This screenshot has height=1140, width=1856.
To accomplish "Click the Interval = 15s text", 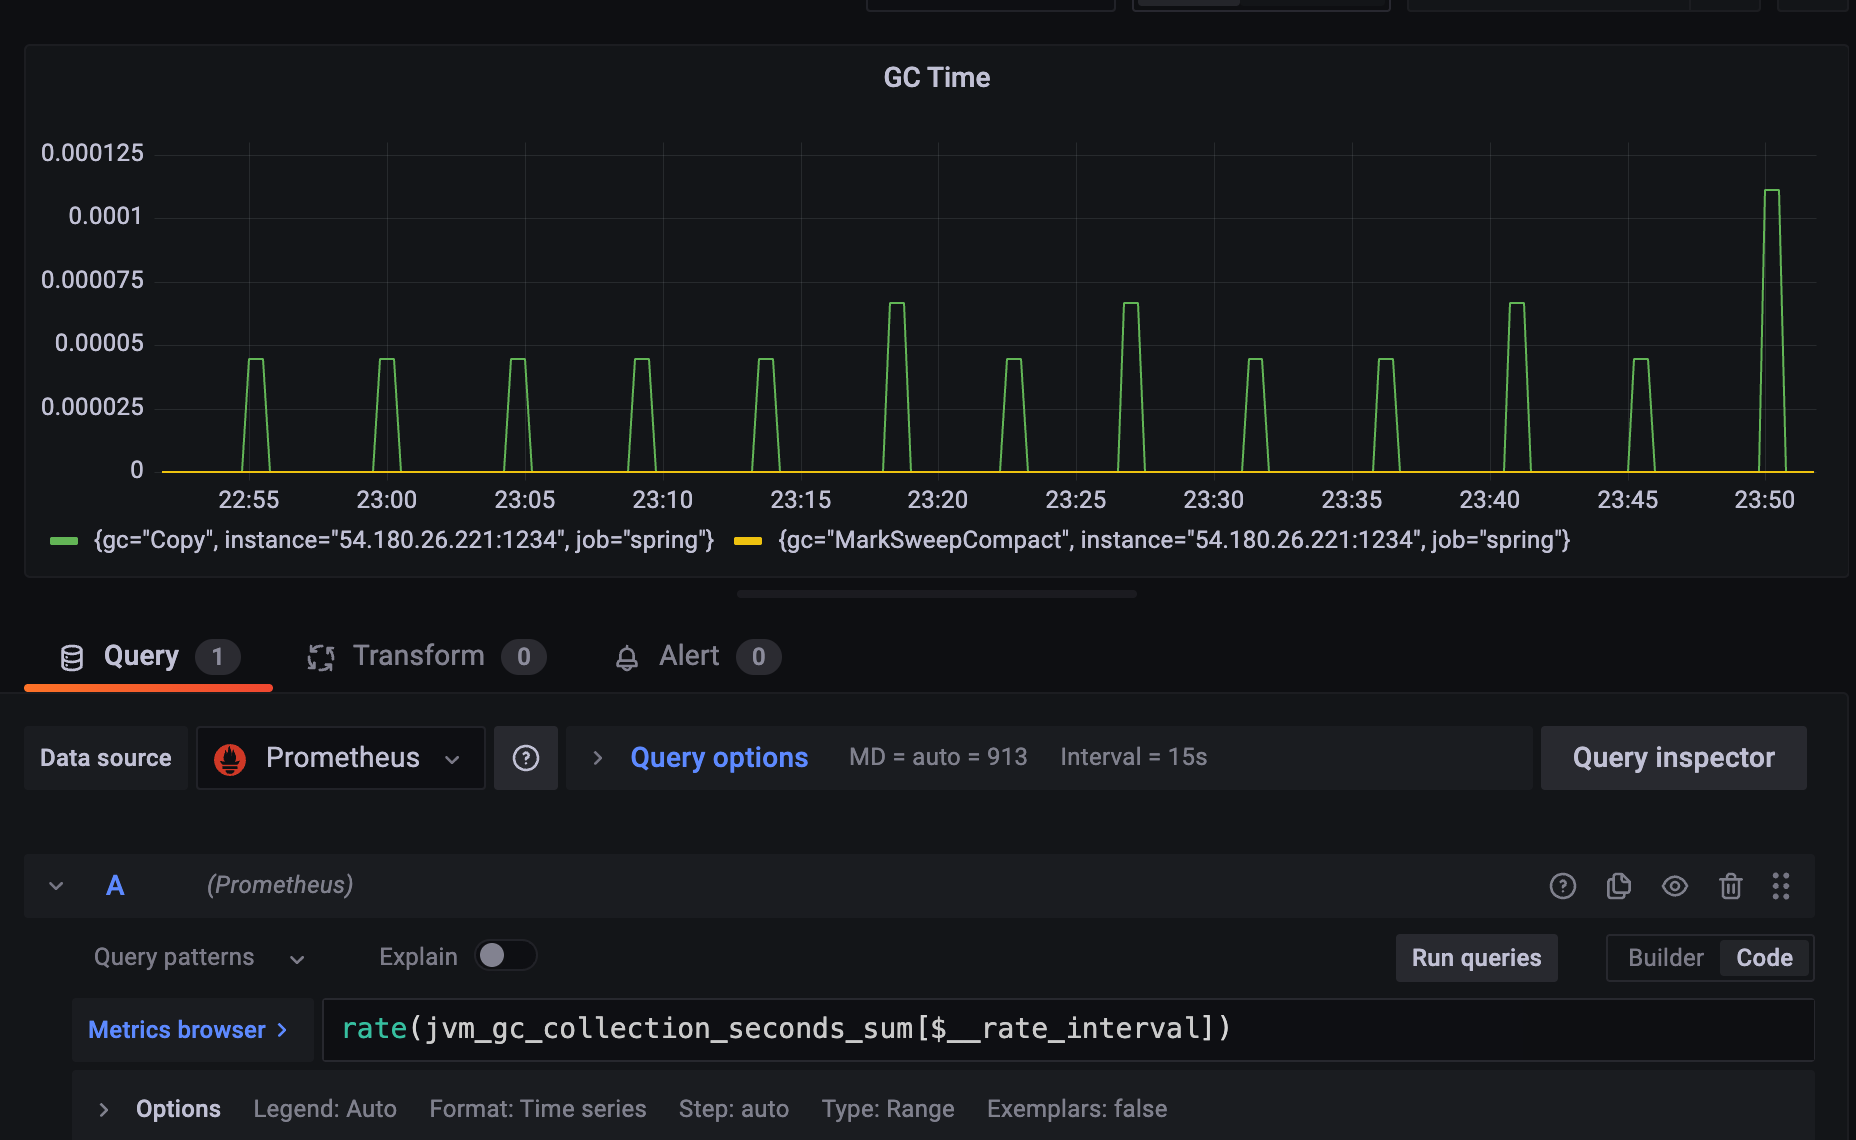I will pyautogui.click(x=1134, y=758).
